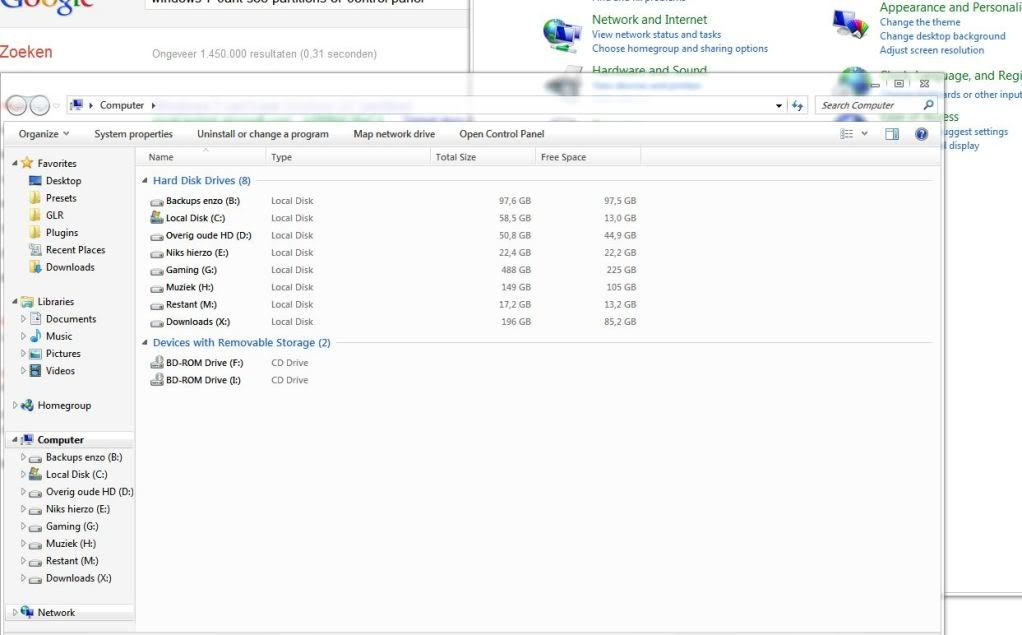This screenshot has height=635, width=1022.
Task: Expand the Network tree node
Action: (x=14, y=612)
